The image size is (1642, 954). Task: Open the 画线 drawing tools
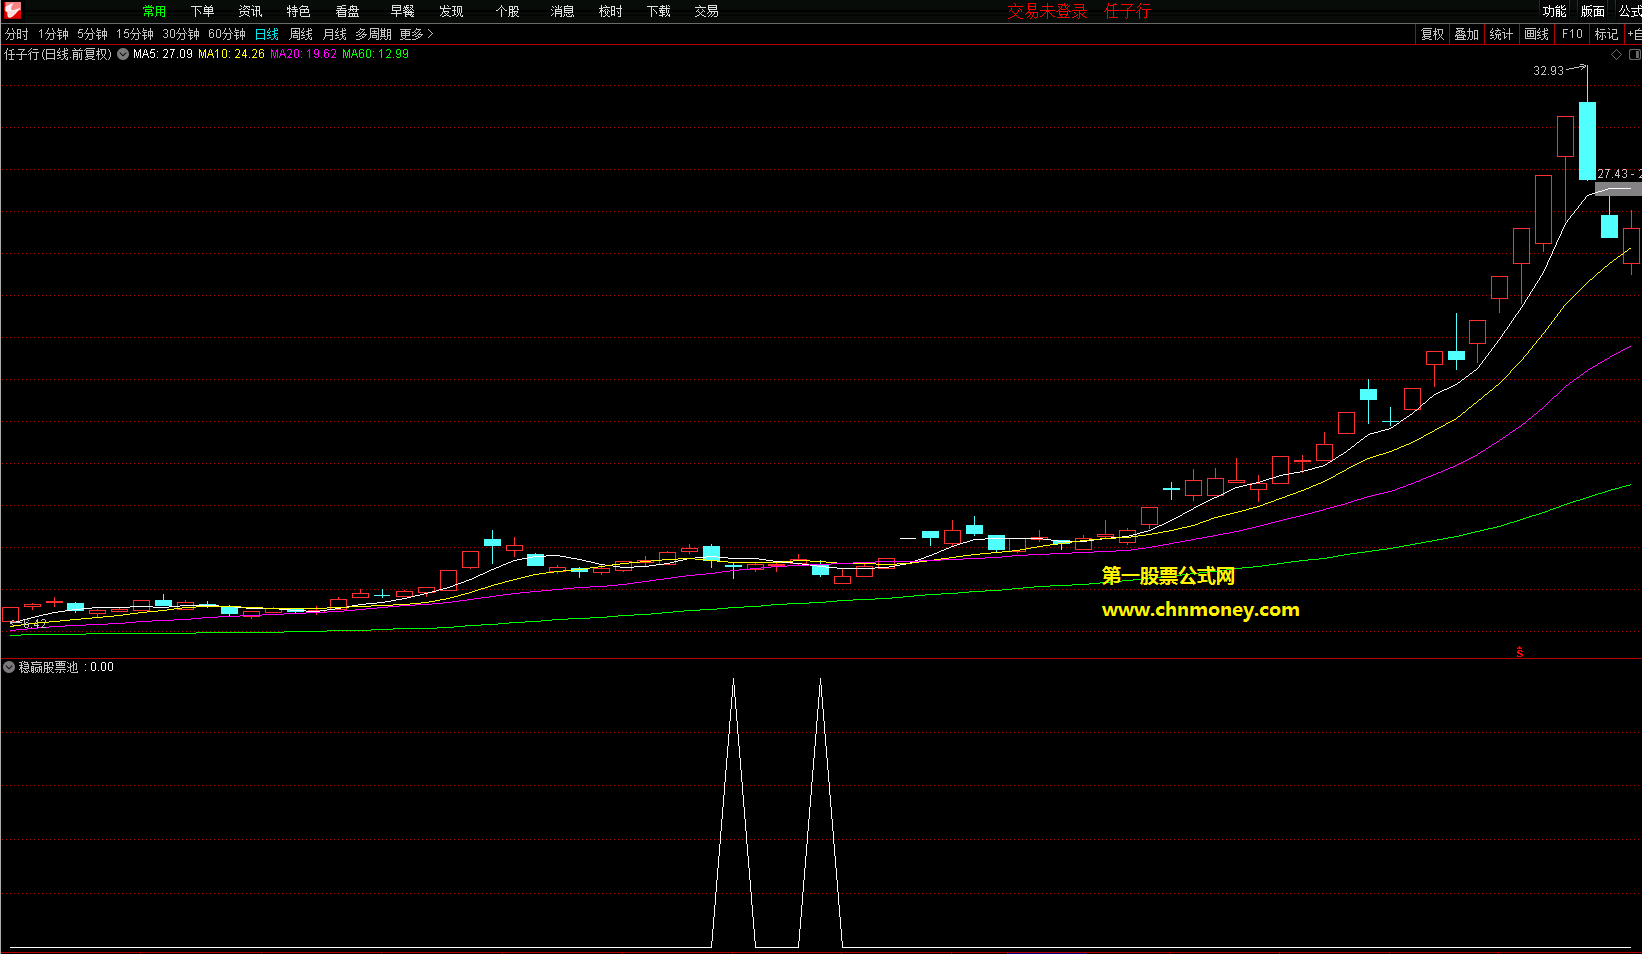coord(1536,34)
